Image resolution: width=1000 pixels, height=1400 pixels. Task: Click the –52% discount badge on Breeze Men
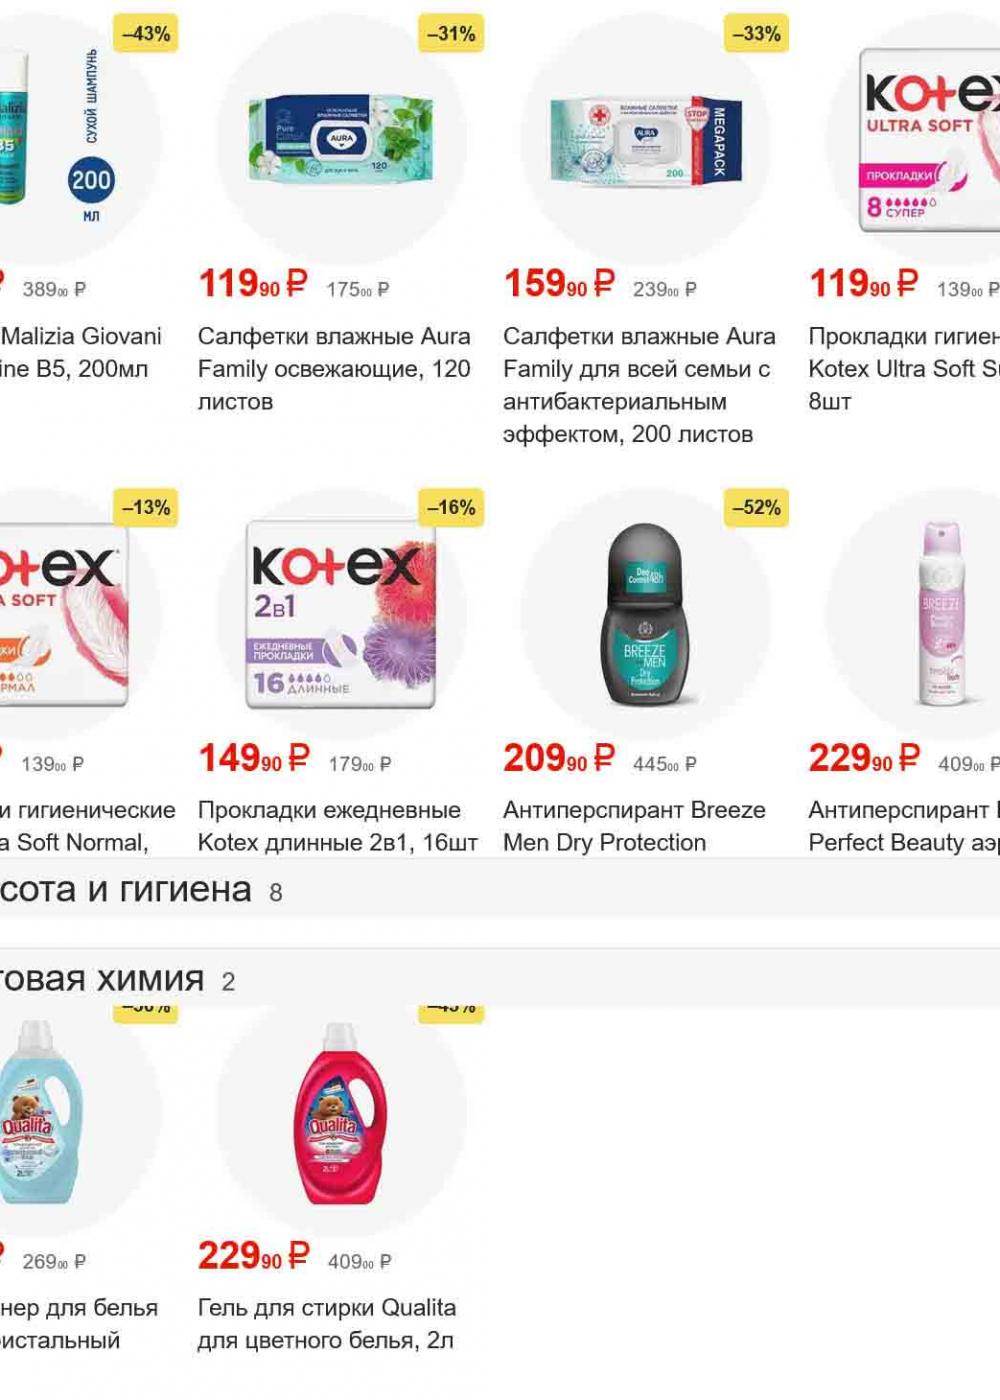point(756,508)
